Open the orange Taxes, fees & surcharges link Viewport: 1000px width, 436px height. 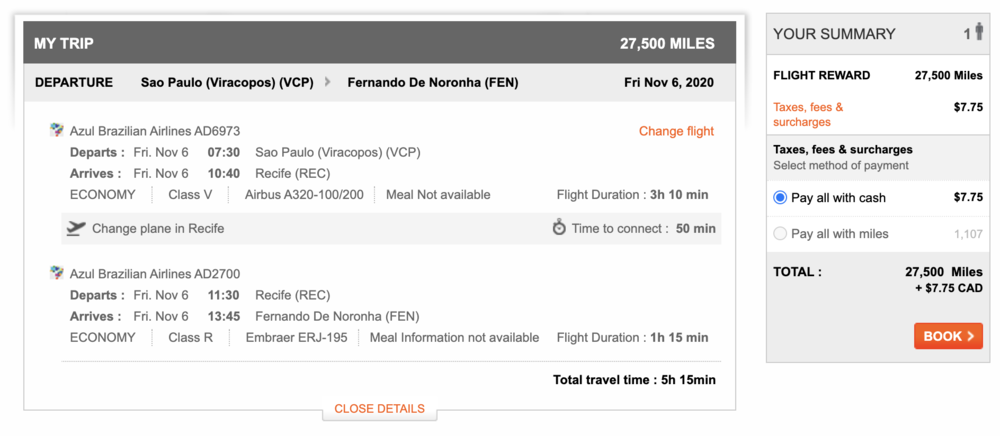click(x=808, y=114)
